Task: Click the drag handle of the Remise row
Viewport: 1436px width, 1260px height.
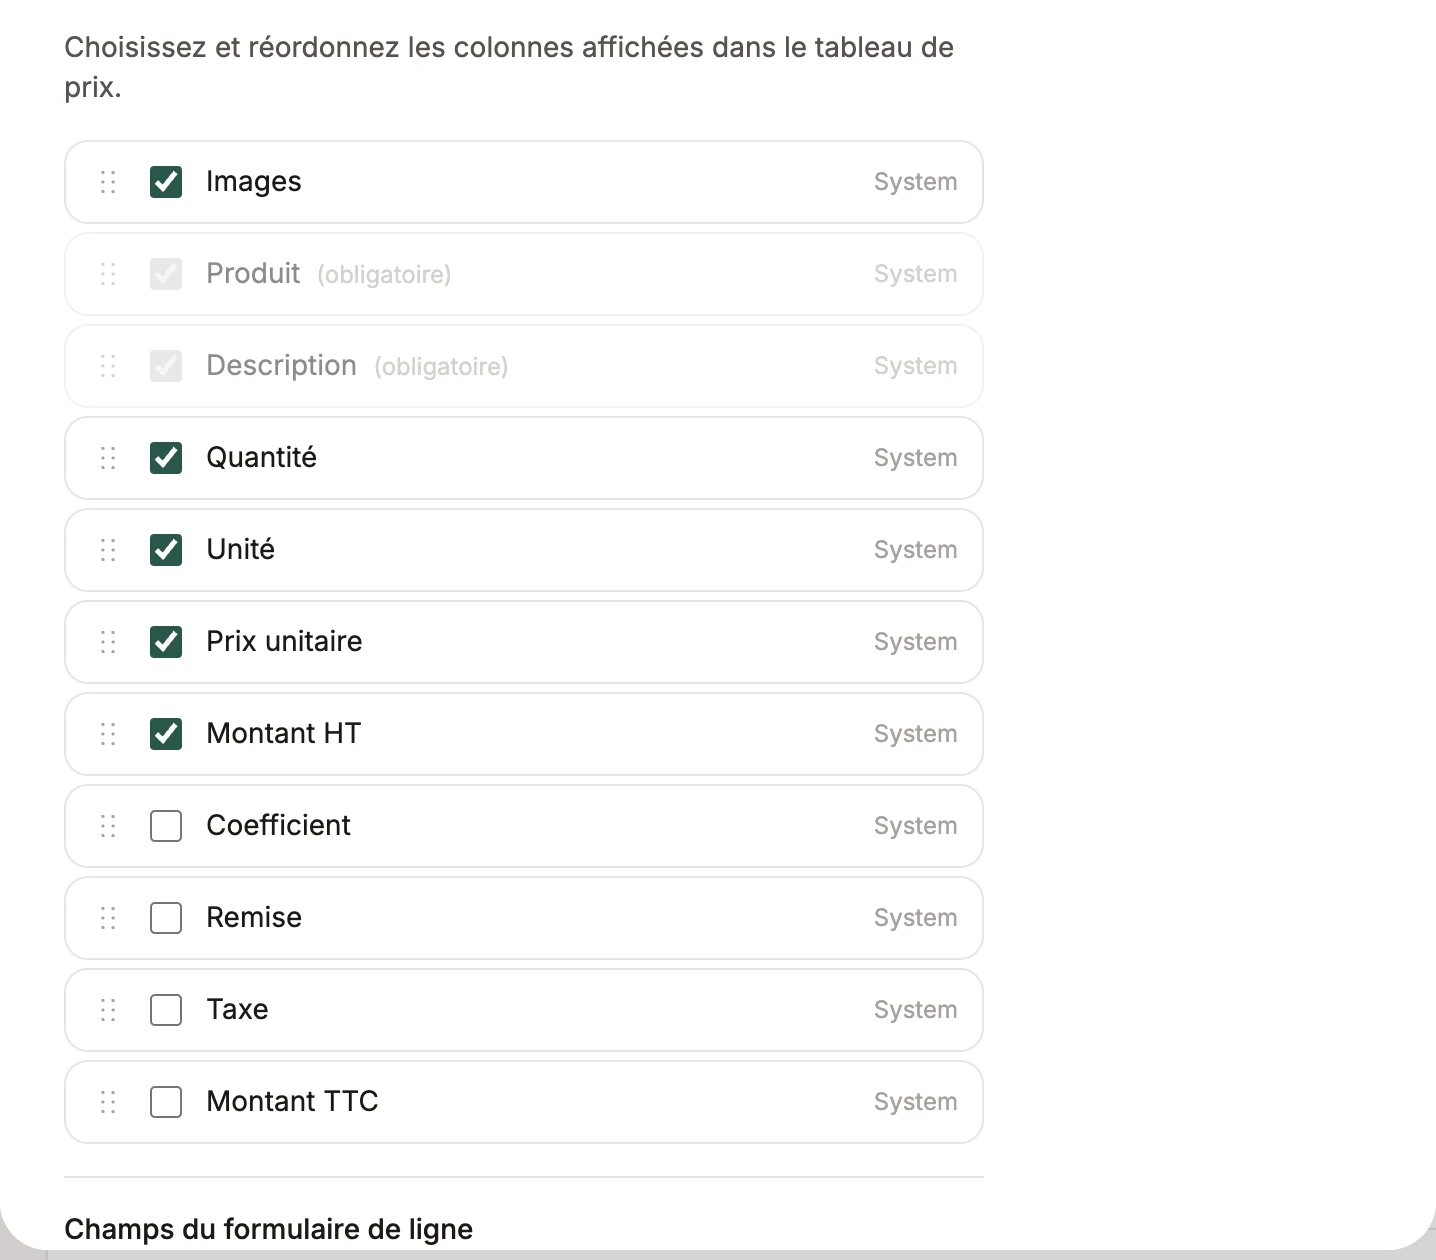Action: click(108, 918)
